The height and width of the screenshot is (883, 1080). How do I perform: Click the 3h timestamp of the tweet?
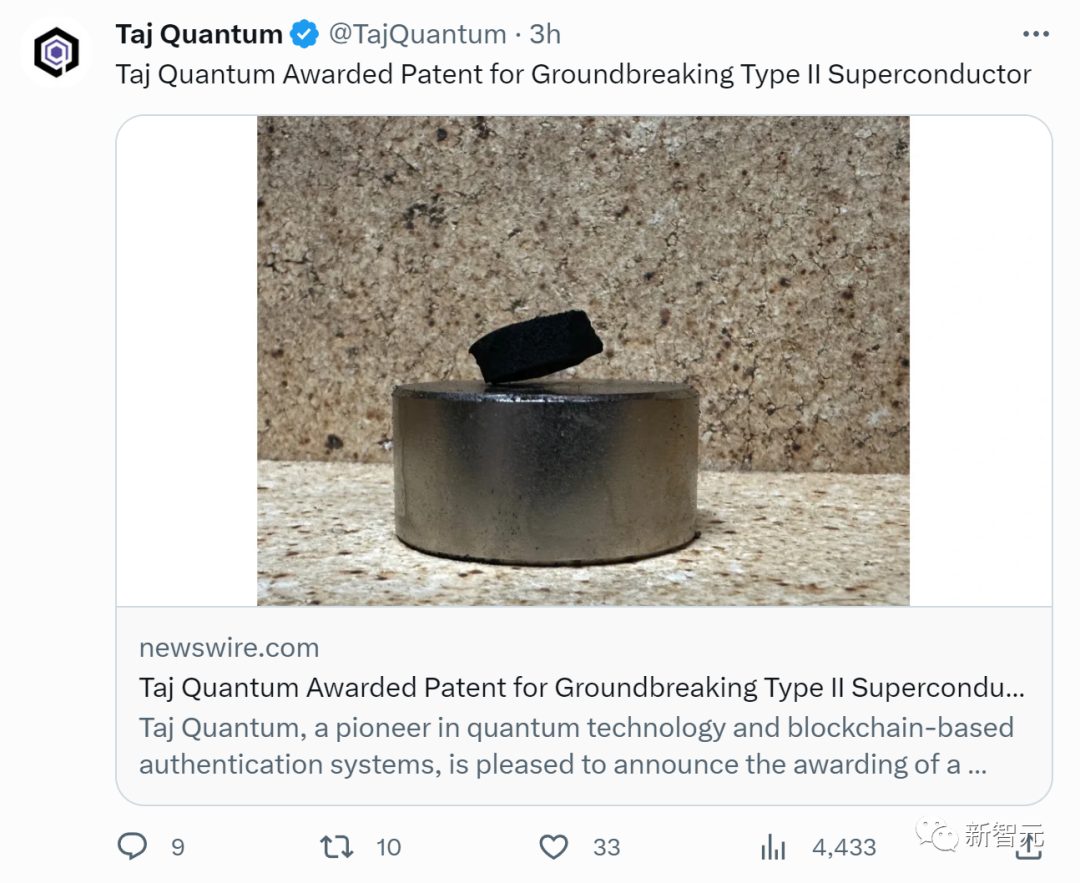click(x=545, y=34)
